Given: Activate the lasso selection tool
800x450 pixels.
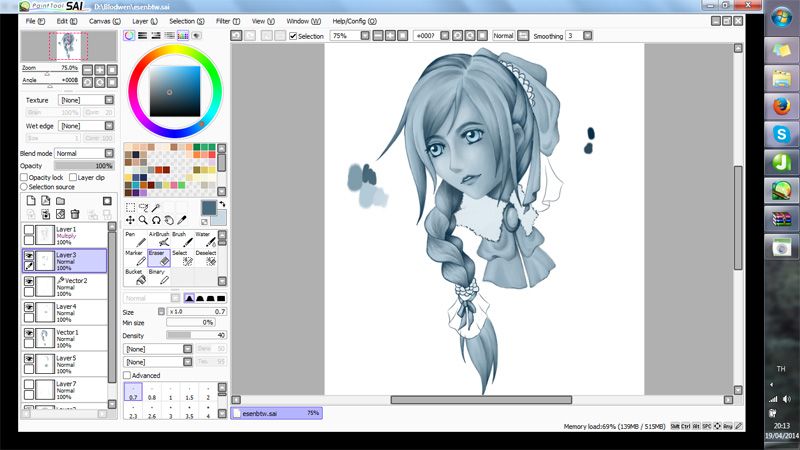Looking at the screenshot, I should (x=143, y=207).
